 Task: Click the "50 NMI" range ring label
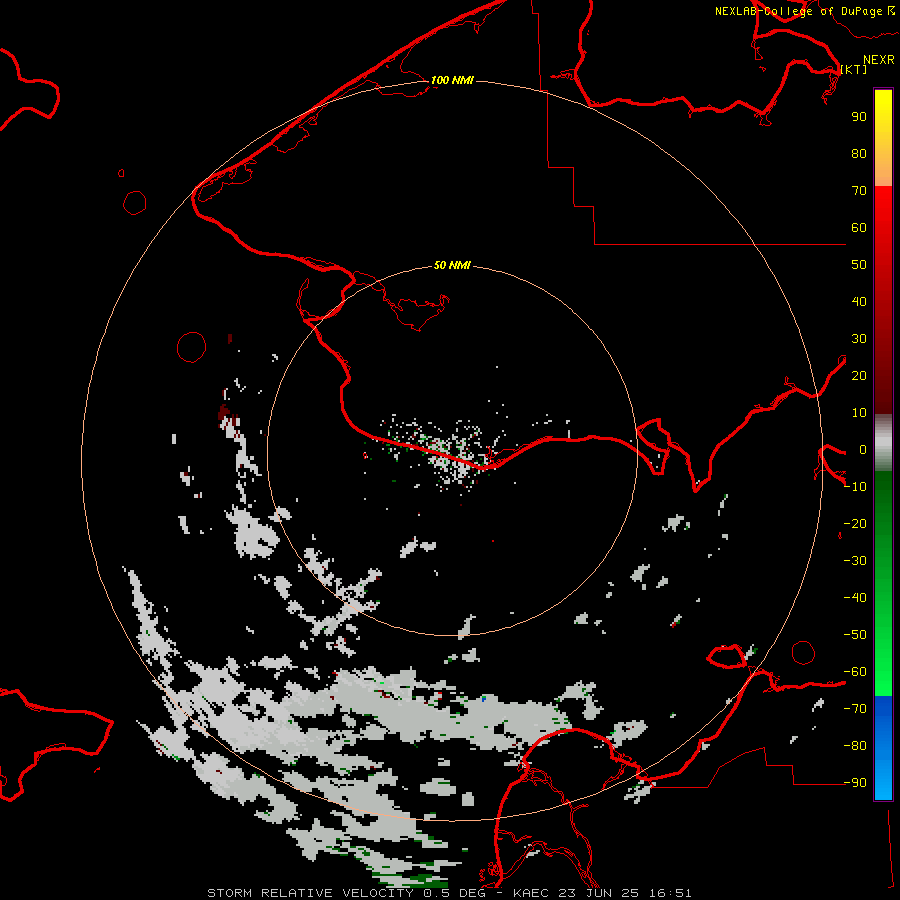pos(452,265)
